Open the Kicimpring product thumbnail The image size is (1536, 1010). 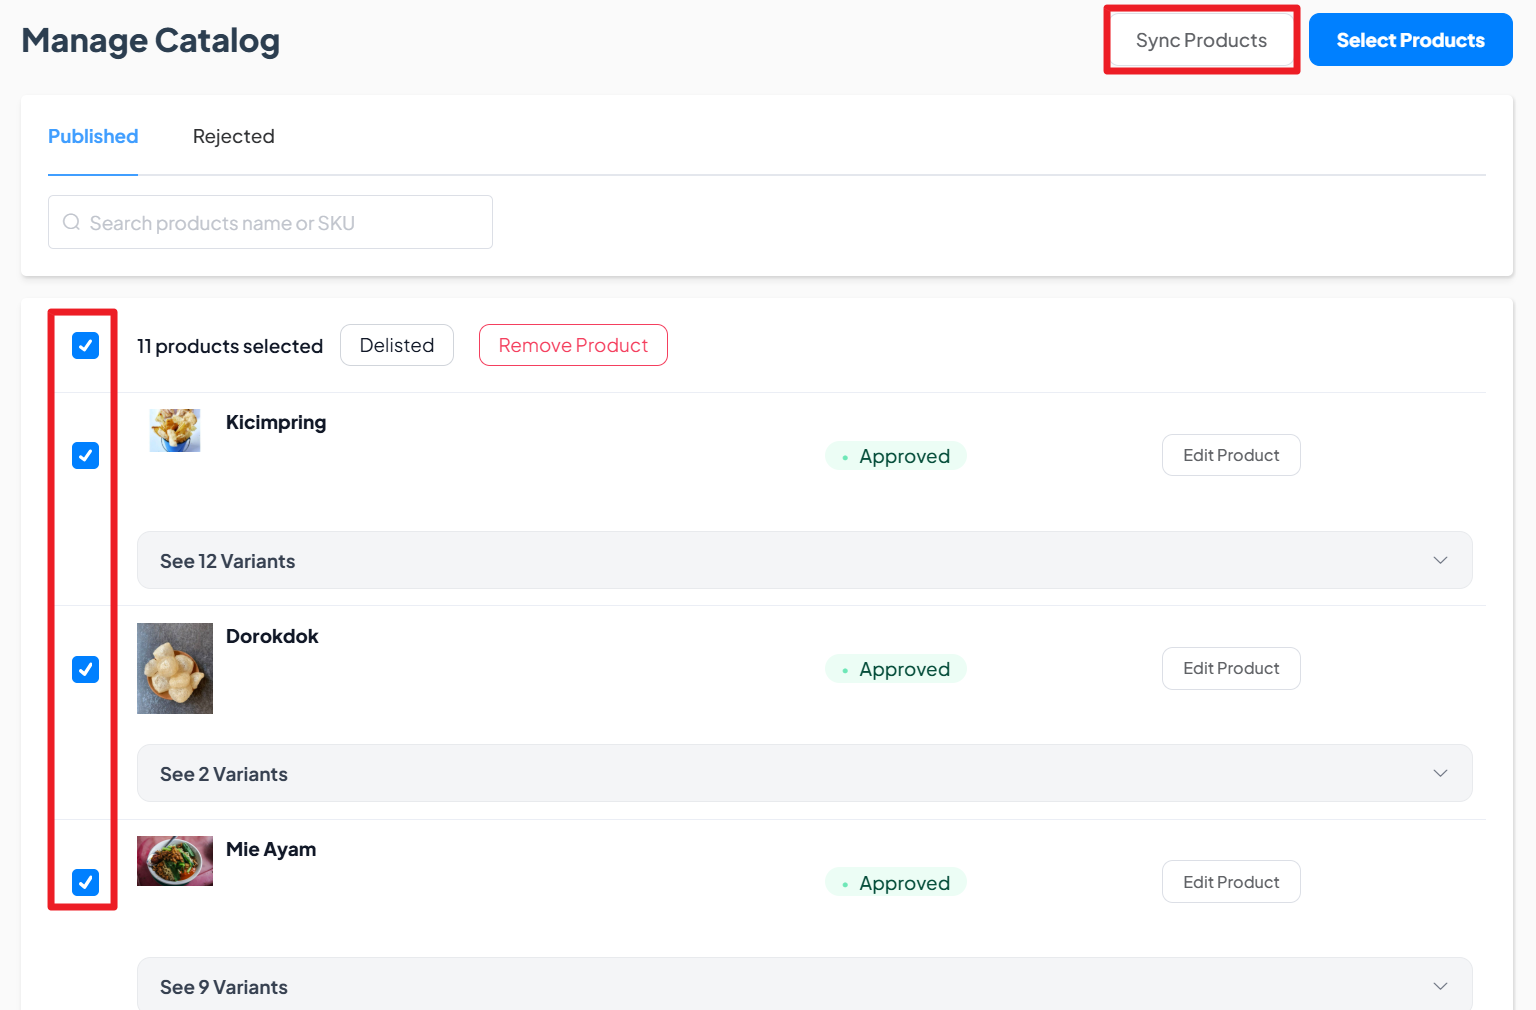click(175, 430)
